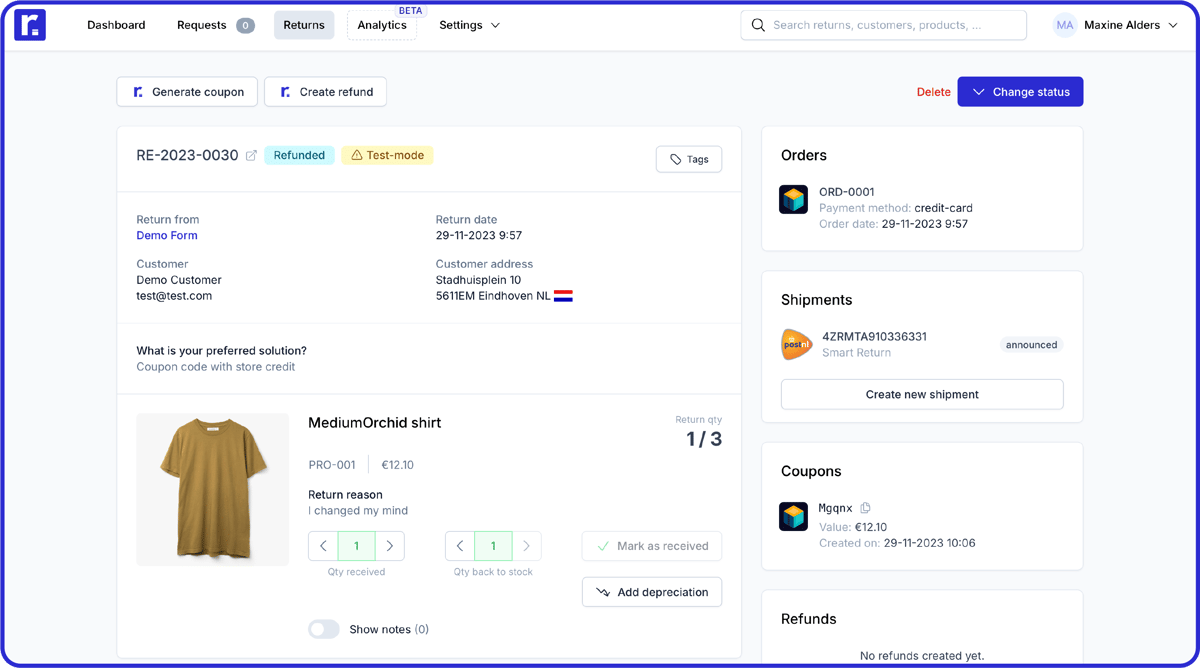Increase the Qty received value
The image size is (1200, 668).
pyautogui.click(x=390, y=546)
